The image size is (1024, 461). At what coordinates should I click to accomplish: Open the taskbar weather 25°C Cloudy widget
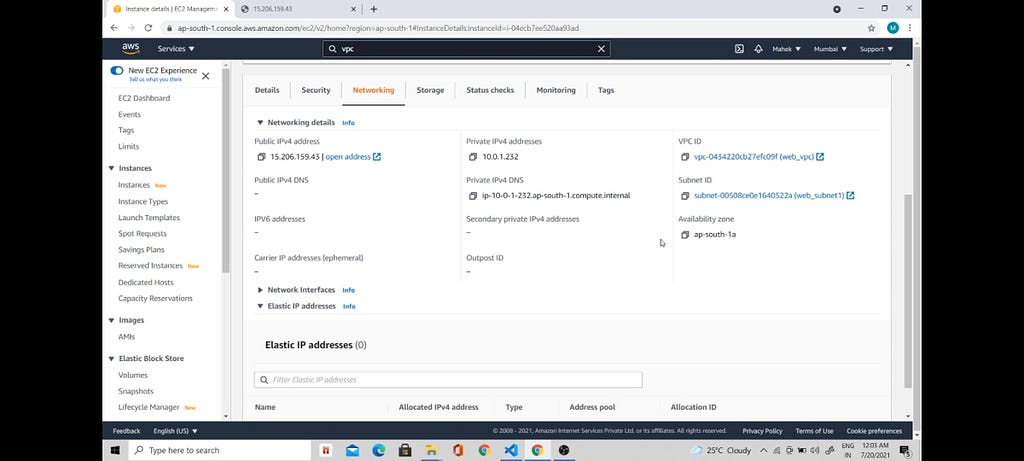(x=721, y=450)
